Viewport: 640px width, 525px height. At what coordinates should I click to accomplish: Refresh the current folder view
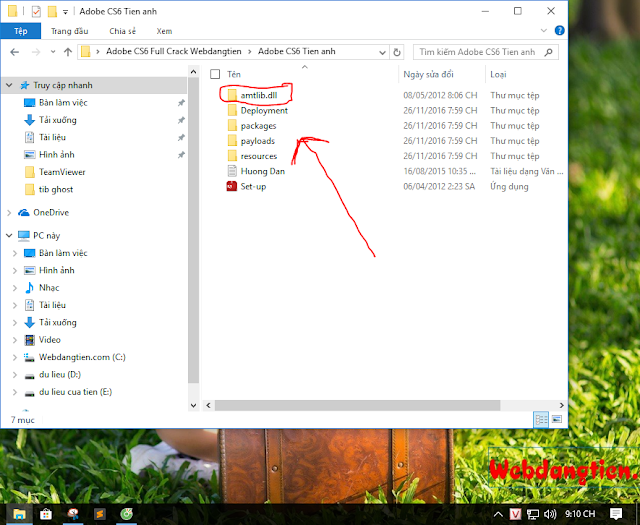(397, 52)
